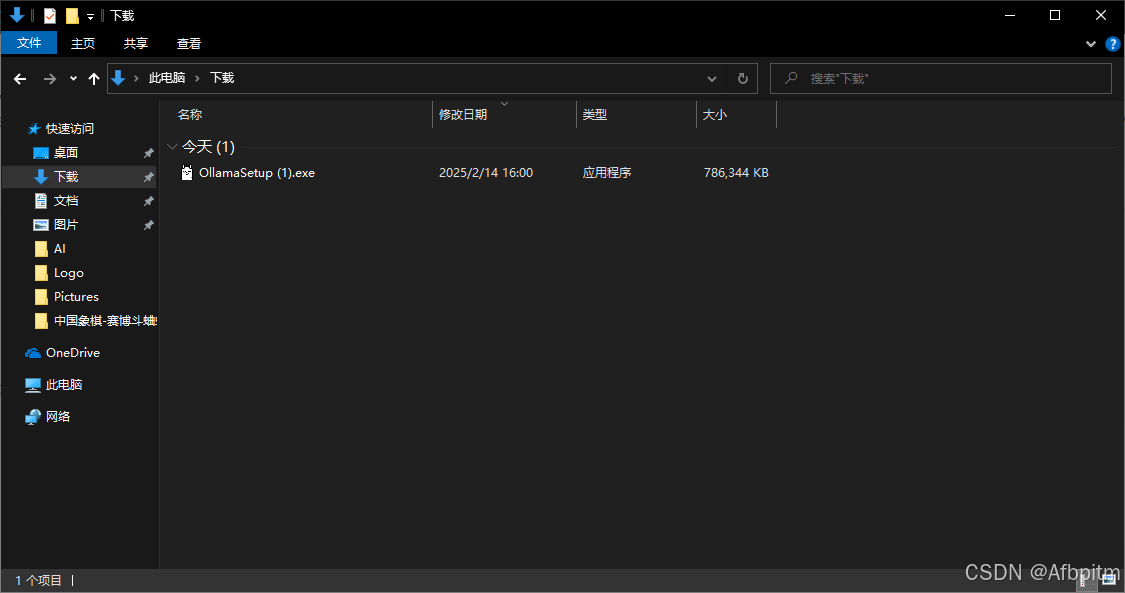Switch to large thumbnails view in status bar
1125x593 pixels.
pos(1108,579)
